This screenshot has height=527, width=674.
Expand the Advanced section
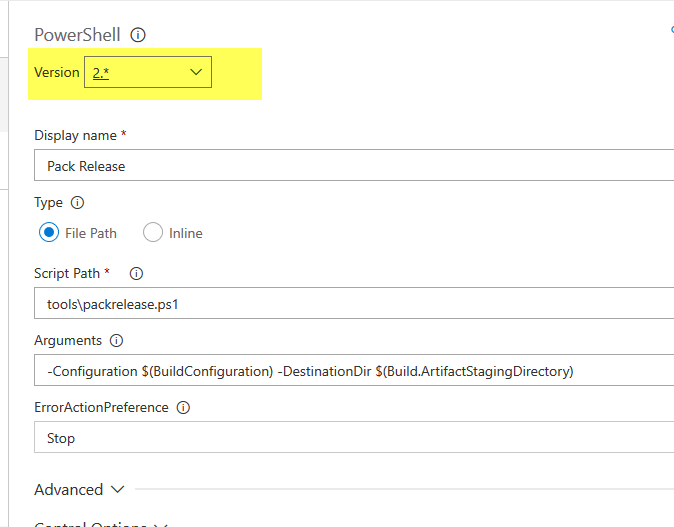(x=80, y=490)
